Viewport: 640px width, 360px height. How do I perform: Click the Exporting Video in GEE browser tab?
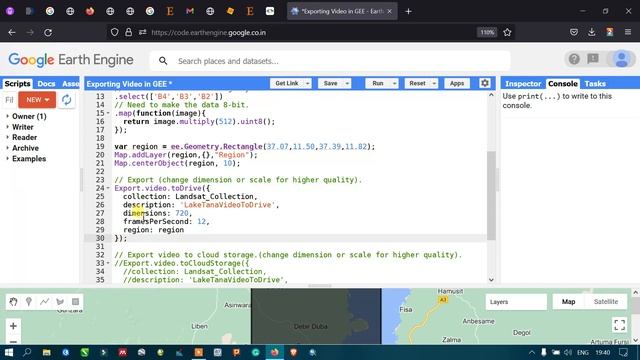tap(341, 11)
